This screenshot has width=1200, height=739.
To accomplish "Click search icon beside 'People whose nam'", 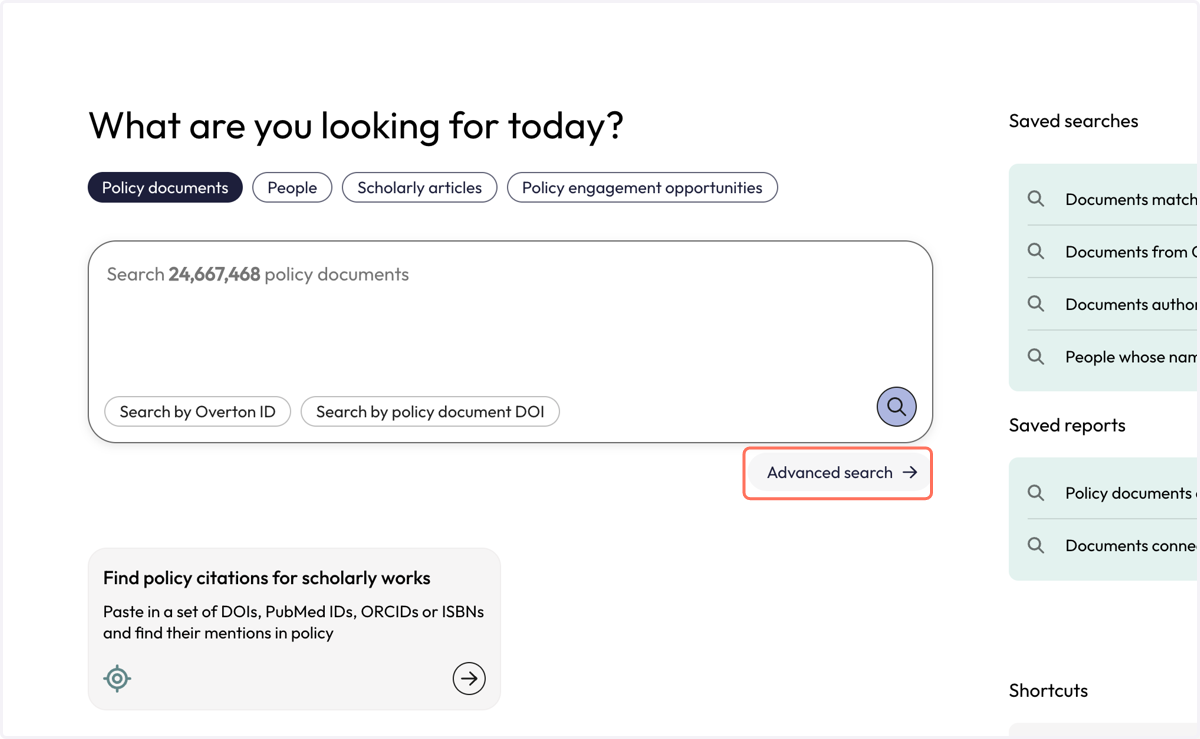I will coord(1036,356).
